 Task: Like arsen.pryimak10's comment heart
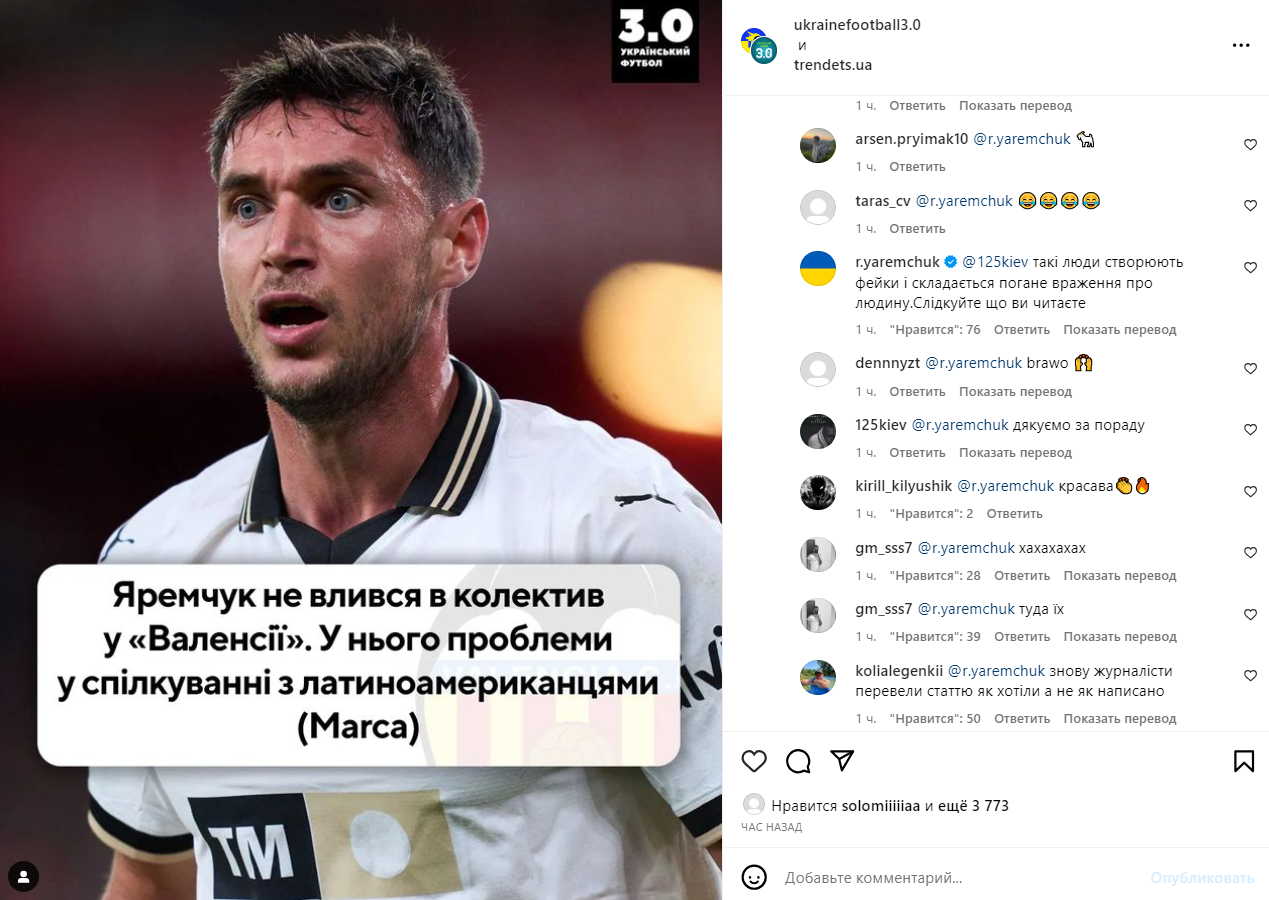[x=1250, y=145]
